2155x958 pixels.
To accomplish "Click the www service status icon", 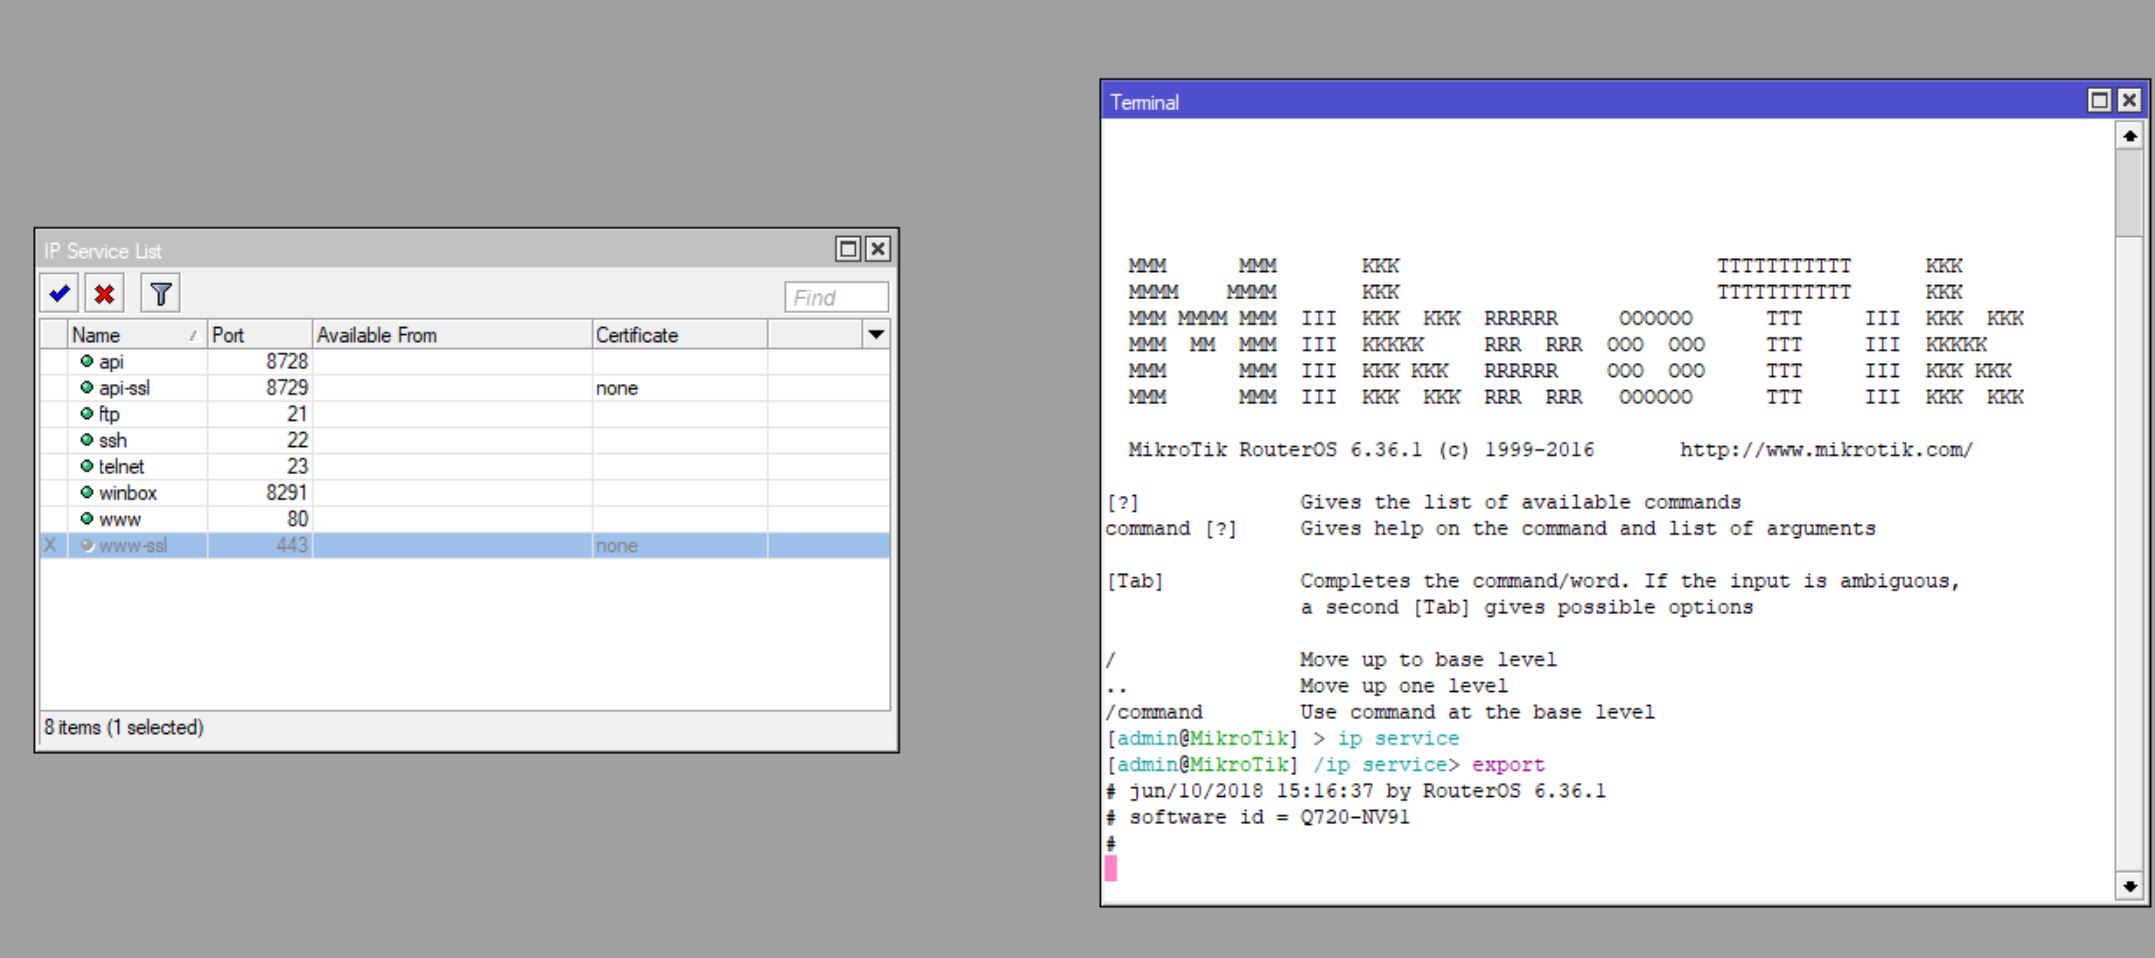I will 87,518.
